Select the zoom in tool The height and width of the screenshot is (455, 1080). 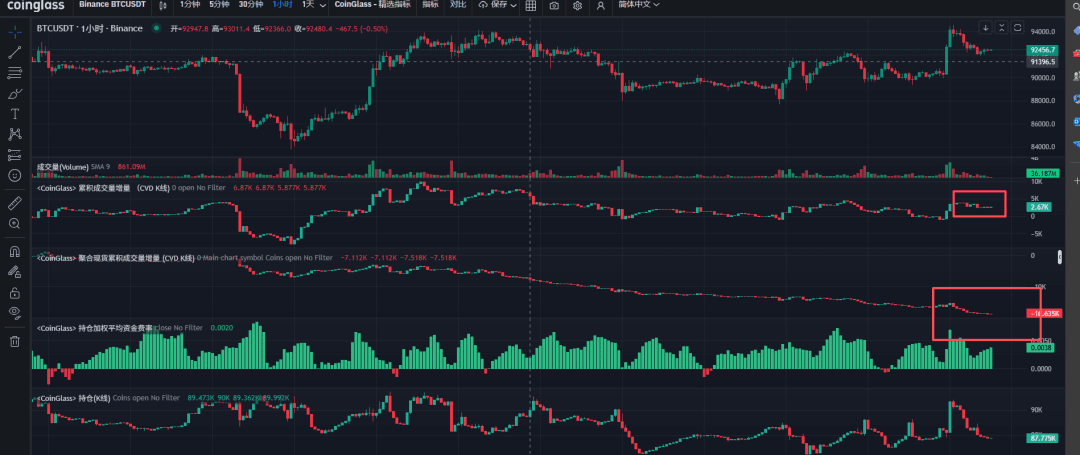click(x=14, y=224)
